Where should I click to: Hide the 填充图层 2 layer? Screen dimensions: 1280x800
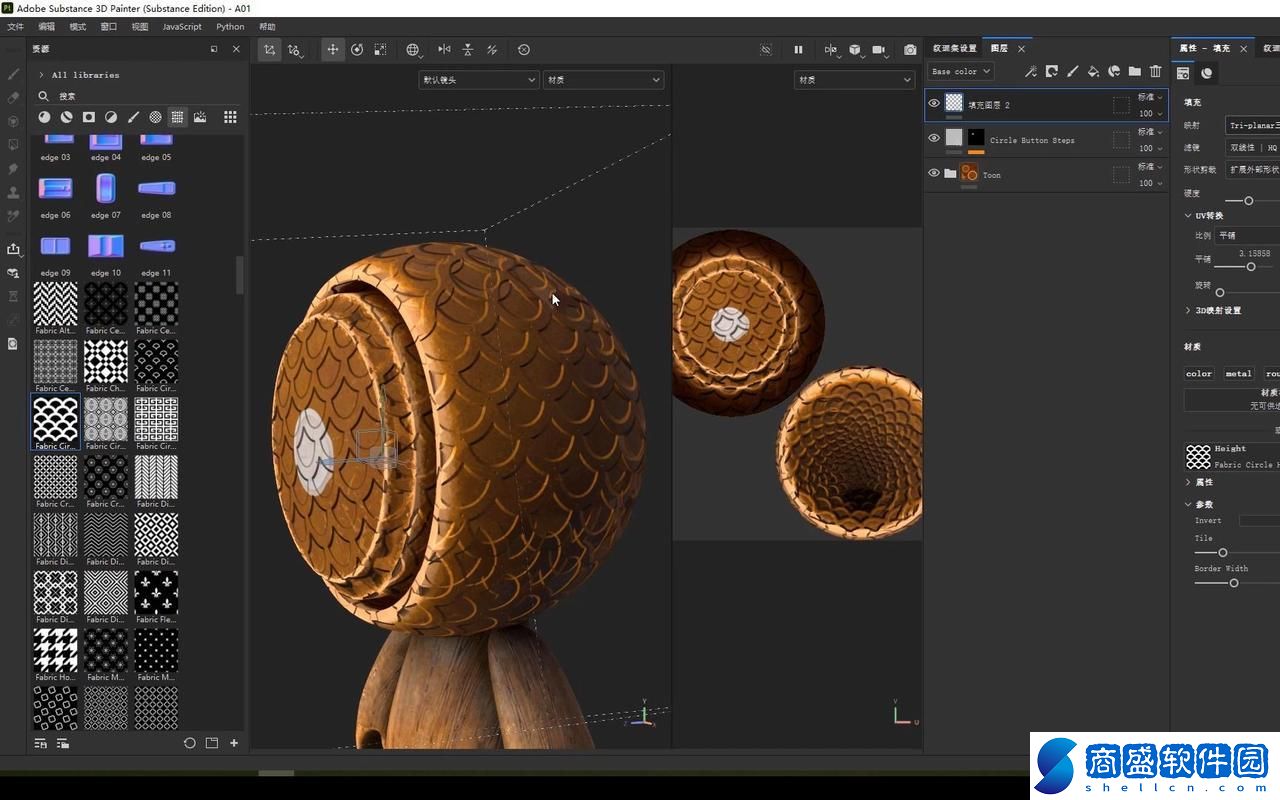(x=934, y=103)
